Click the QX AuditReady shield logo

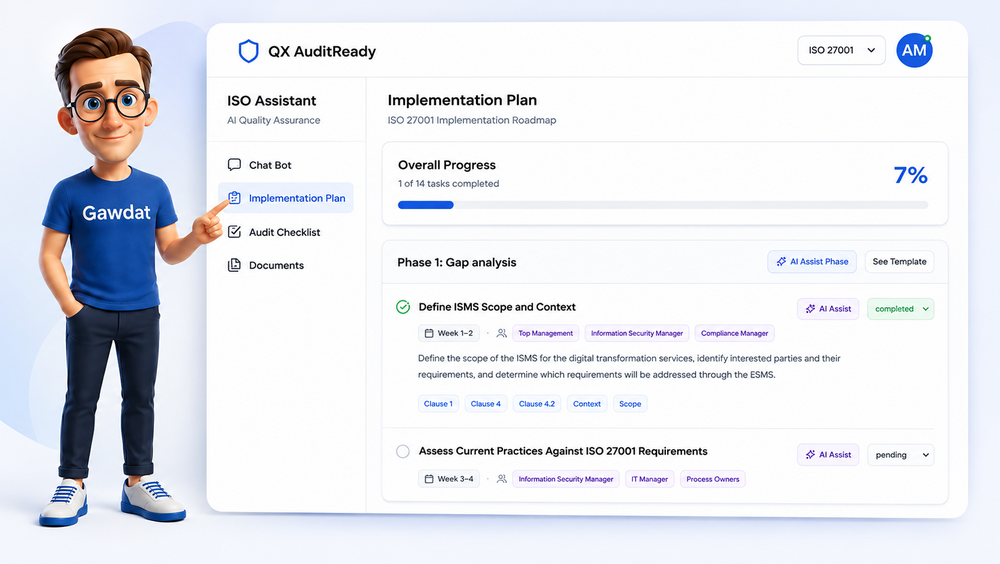248,51
